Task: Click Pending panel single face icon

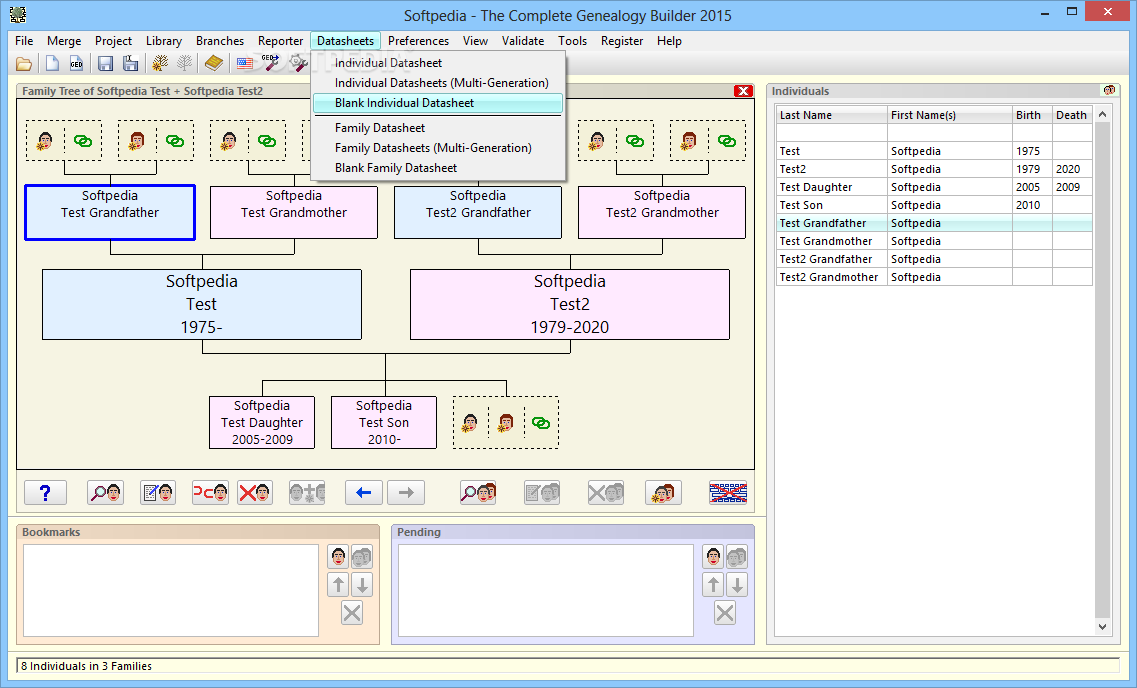Action: [x=714, y=557]
